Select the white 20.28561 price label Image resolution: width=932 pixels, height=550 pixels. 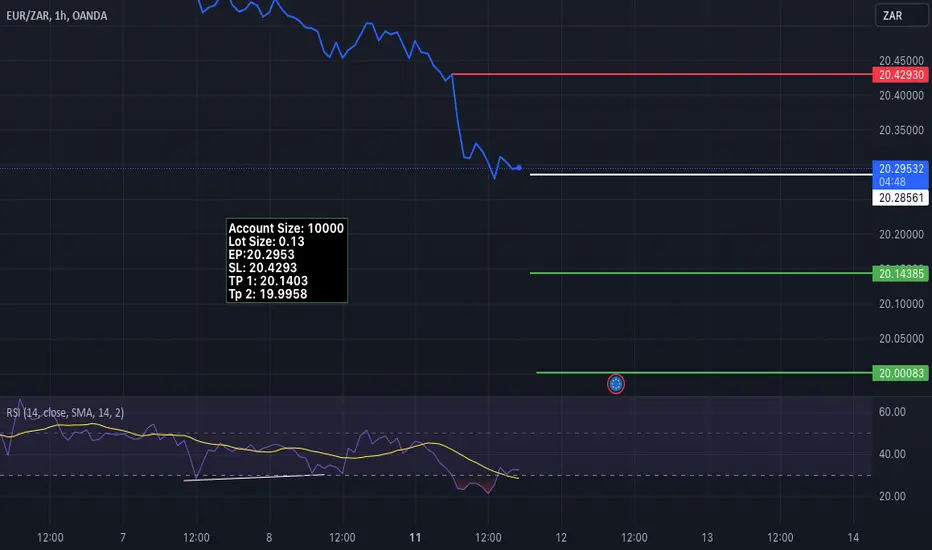coord(900,198)
